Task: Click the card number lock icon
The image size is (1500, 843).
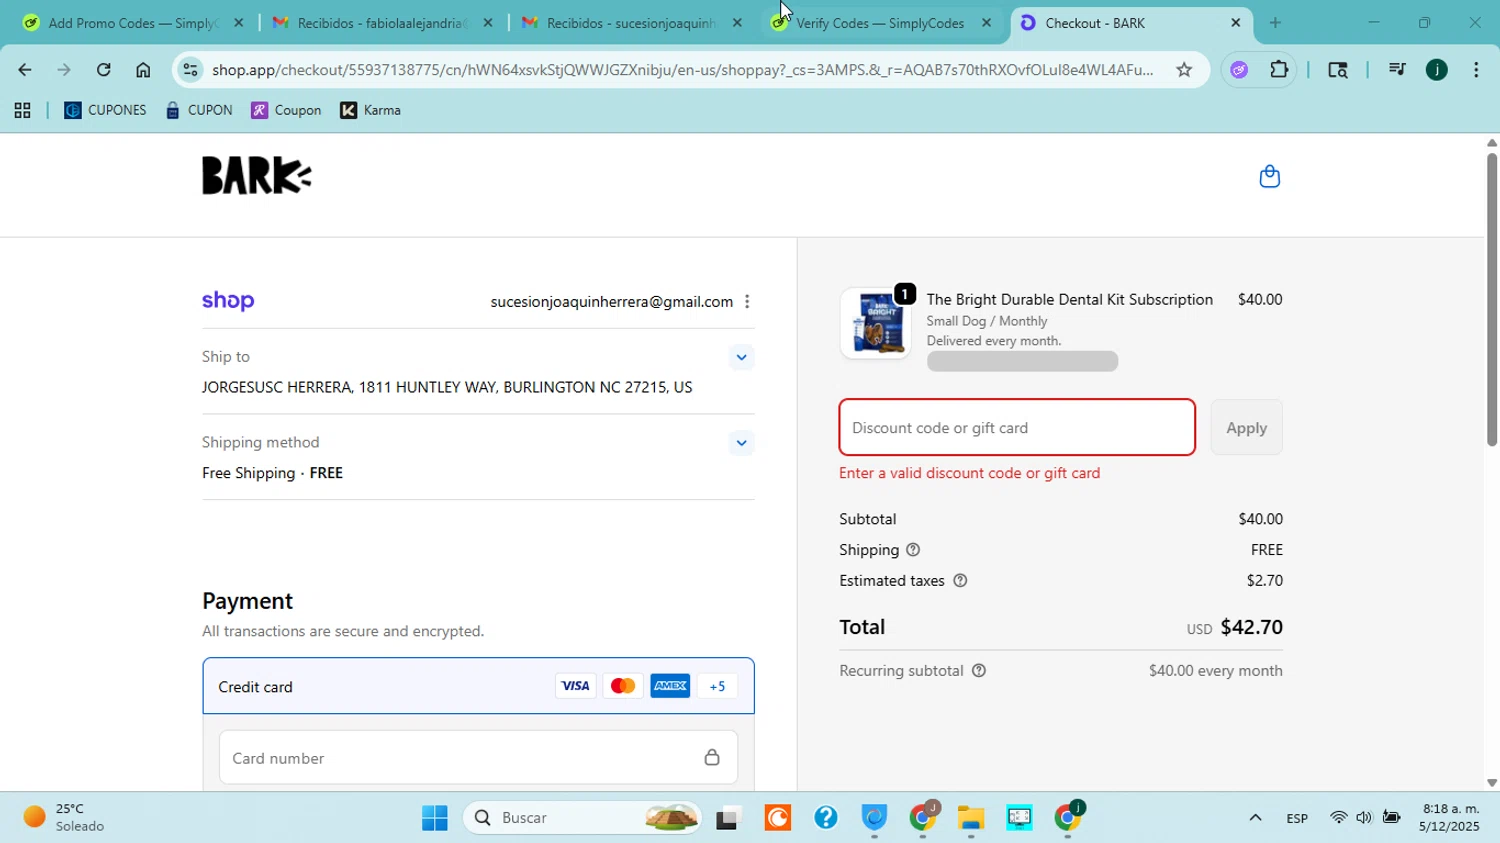Action: coord(712,757)
